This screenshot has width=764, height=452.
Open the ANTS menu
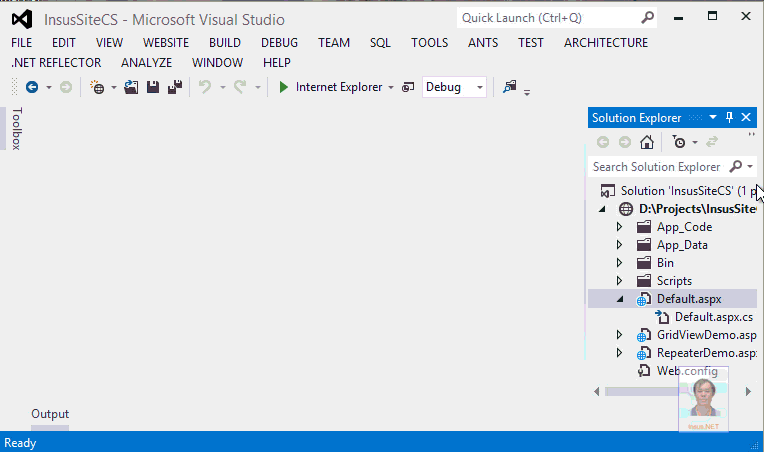tap(483, 43)
